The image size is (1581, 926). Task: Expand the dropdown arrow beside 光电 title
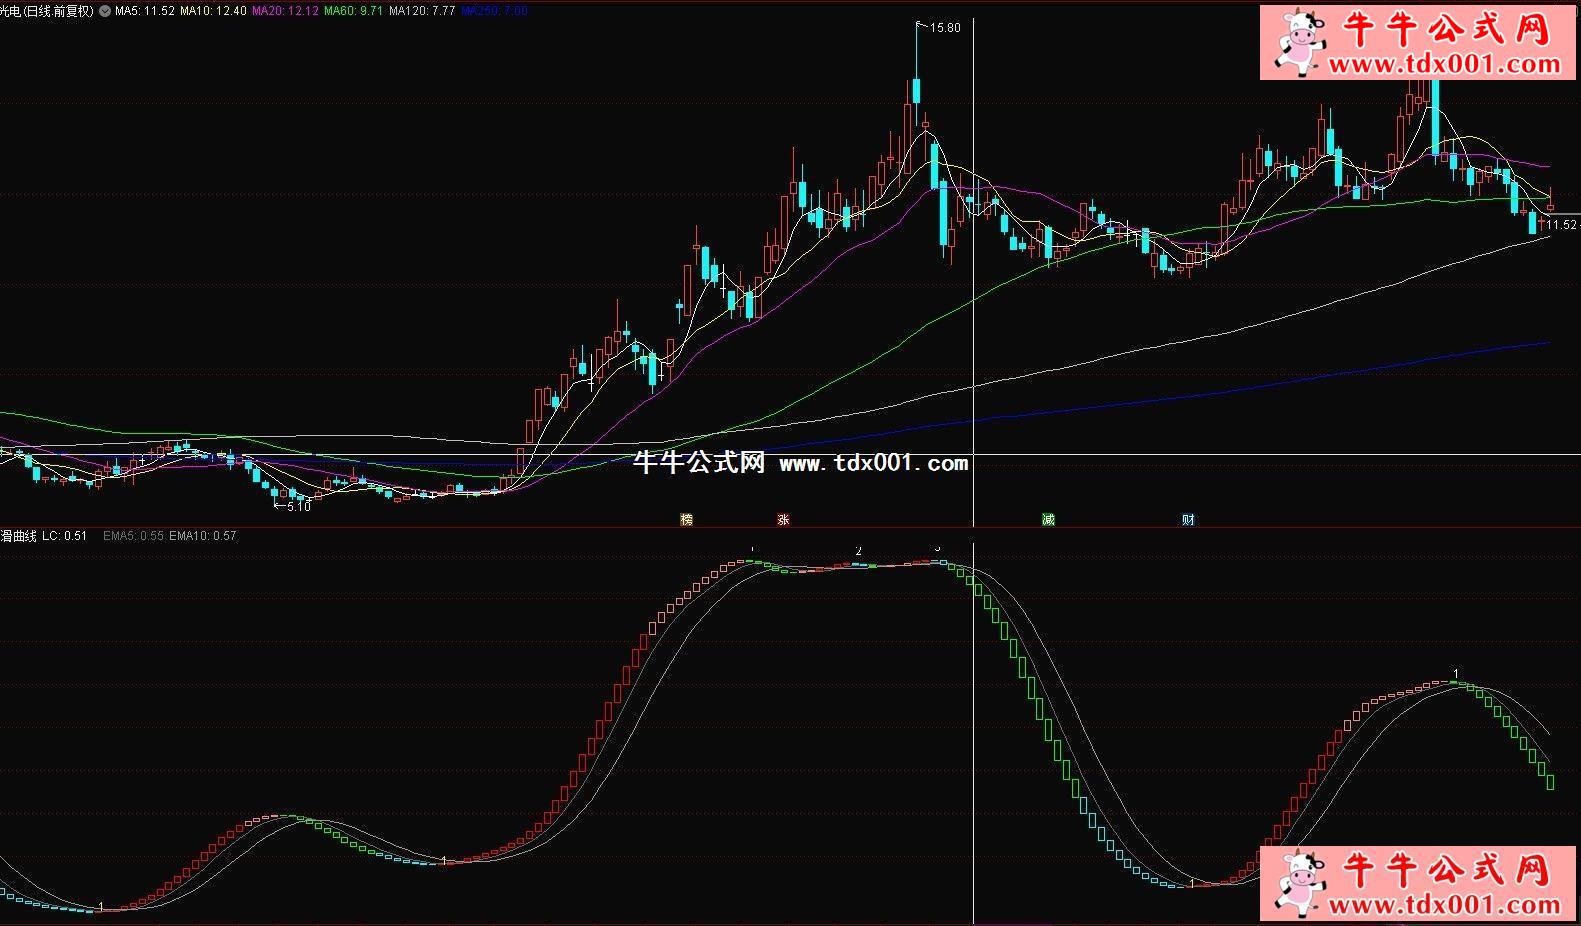(105, 11)
